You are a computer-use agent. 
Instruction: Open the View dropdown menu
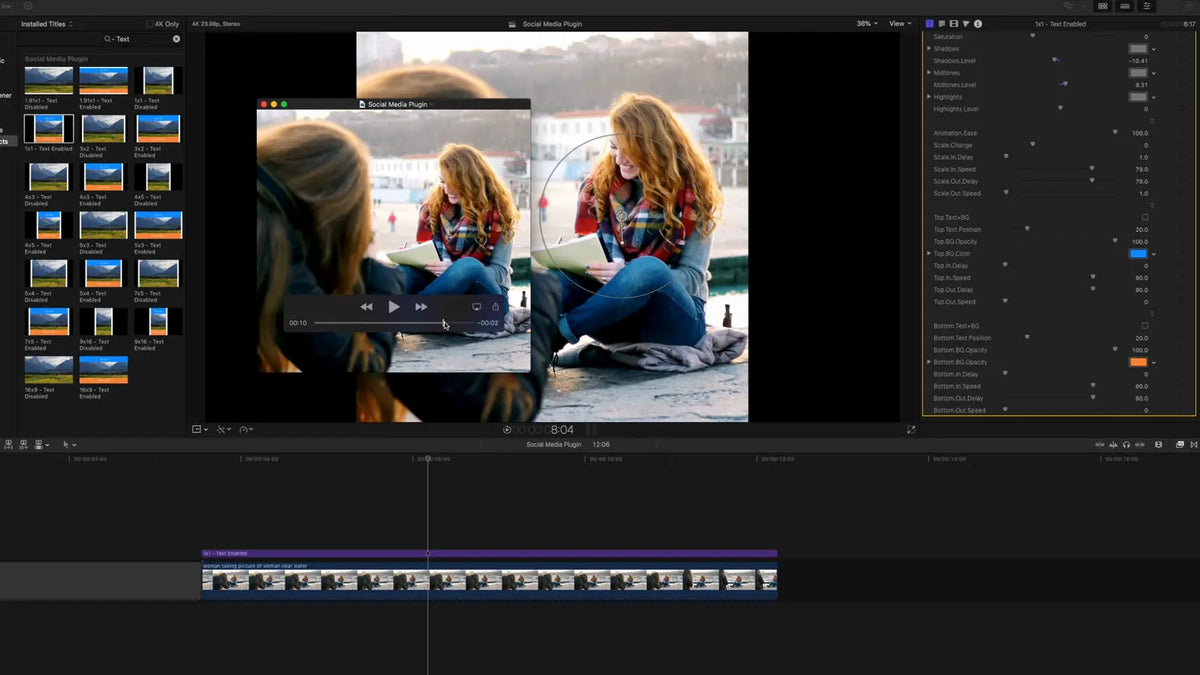(x=900, y=23)
